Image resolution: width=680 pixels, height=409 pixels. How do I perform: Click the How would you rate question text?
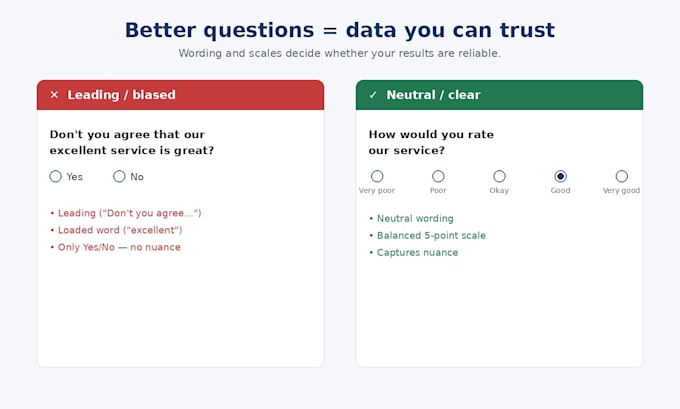[431, 142]
